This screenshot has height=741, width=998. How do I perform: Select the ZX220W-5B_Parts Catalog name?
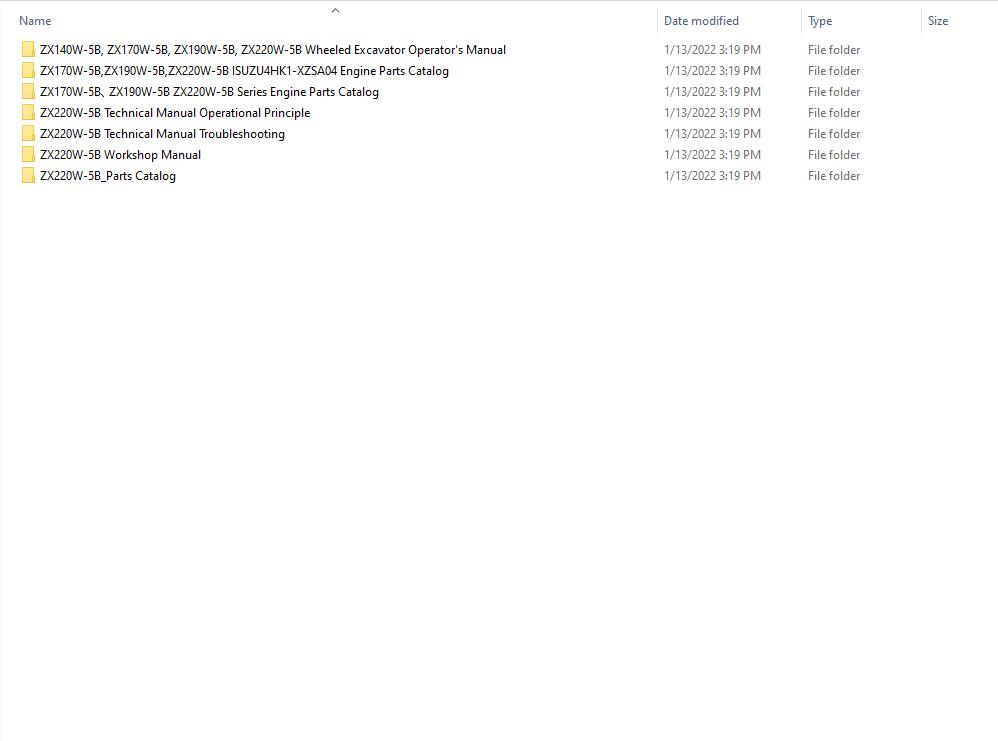click(108, 176)
